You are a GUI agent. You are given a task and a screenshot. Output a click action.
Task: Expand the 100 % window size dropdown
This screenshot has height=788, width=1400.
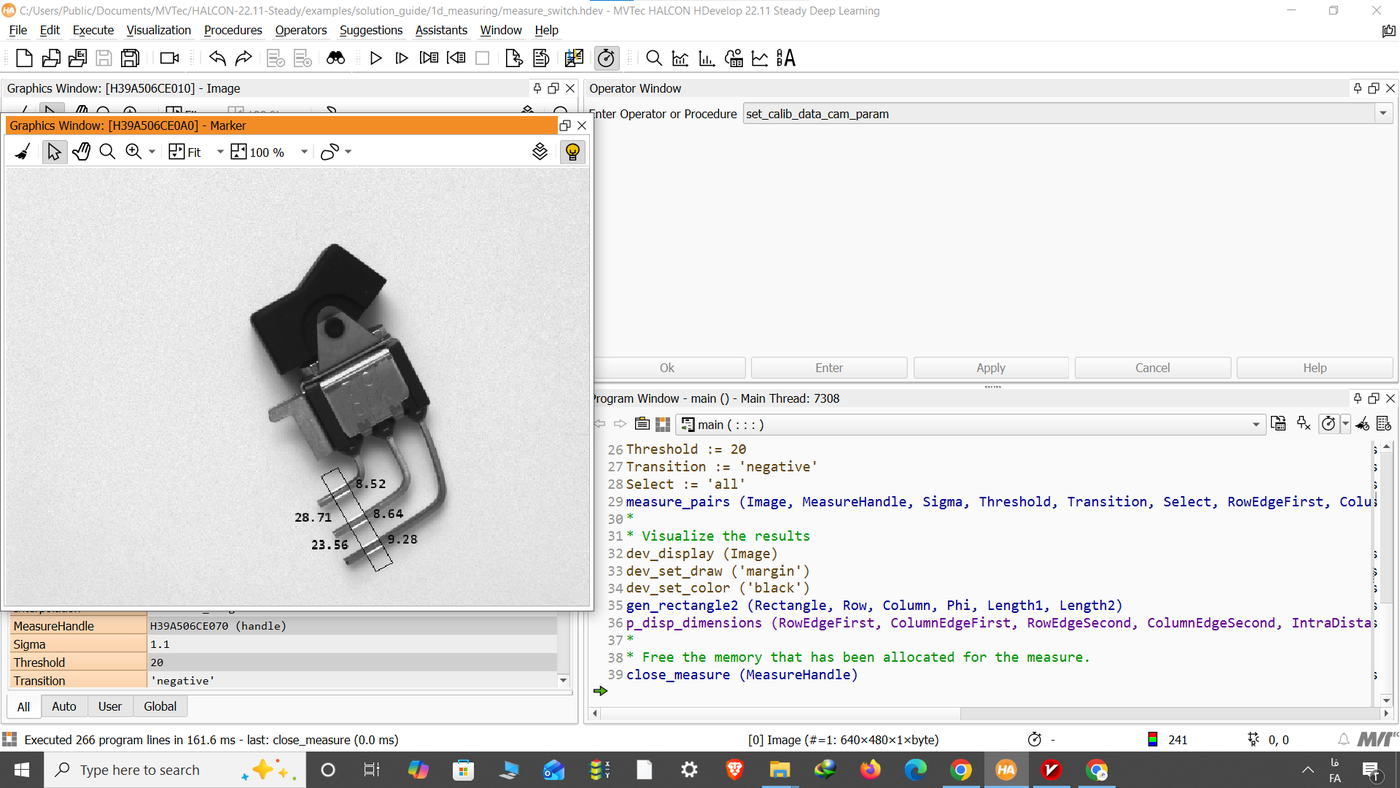tap(302, 152)
